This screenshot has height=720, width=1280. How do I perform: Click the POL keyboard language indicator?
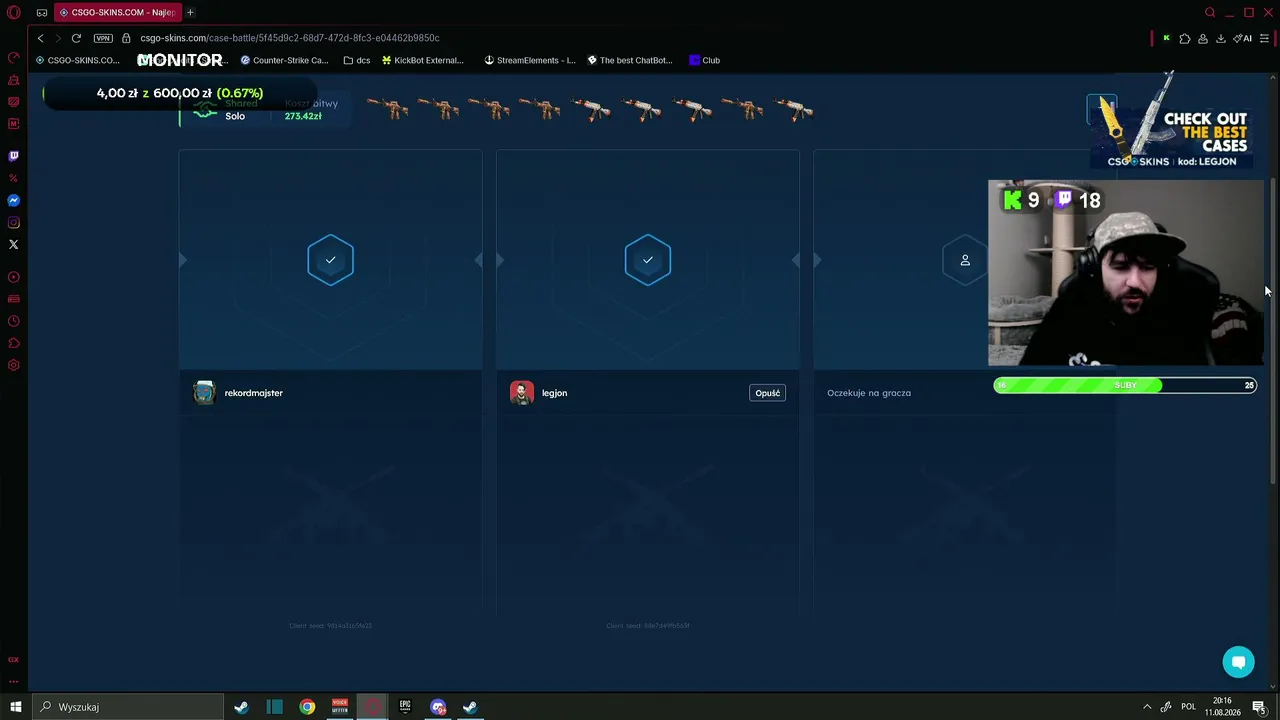[x=1188, y=707]
